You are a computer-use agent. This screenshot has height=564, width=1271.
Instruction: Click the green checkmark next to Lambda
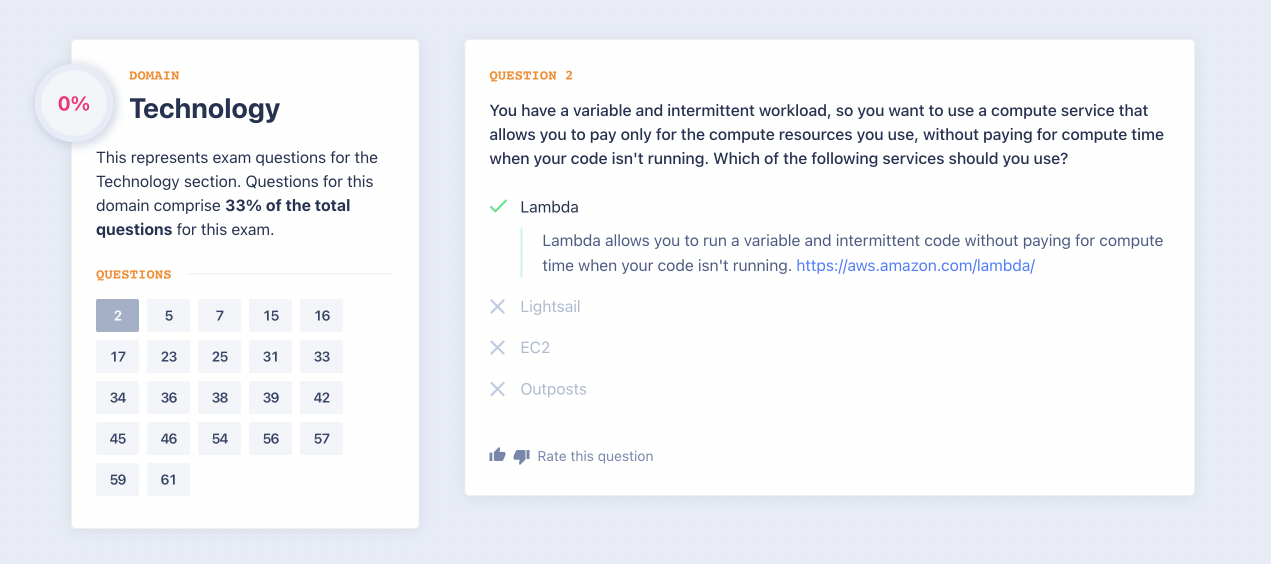coord(498,207)
